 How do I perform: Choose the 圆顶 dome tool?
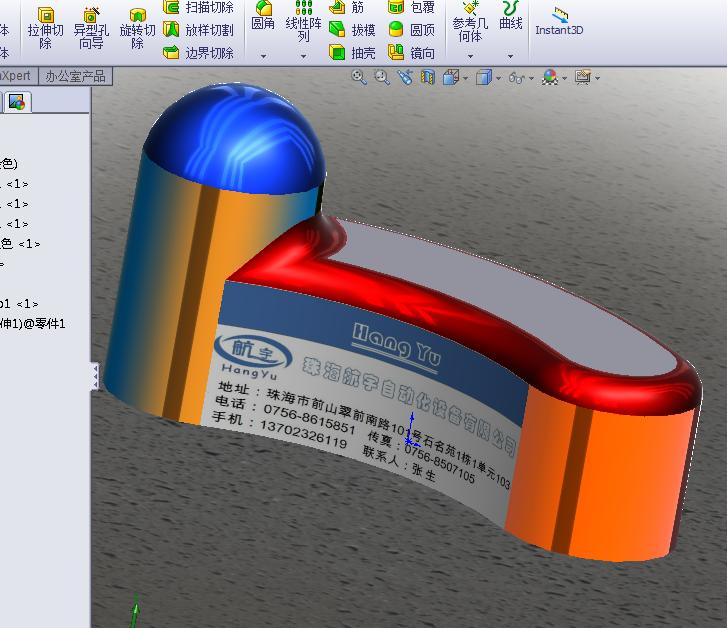coord(411,30)
